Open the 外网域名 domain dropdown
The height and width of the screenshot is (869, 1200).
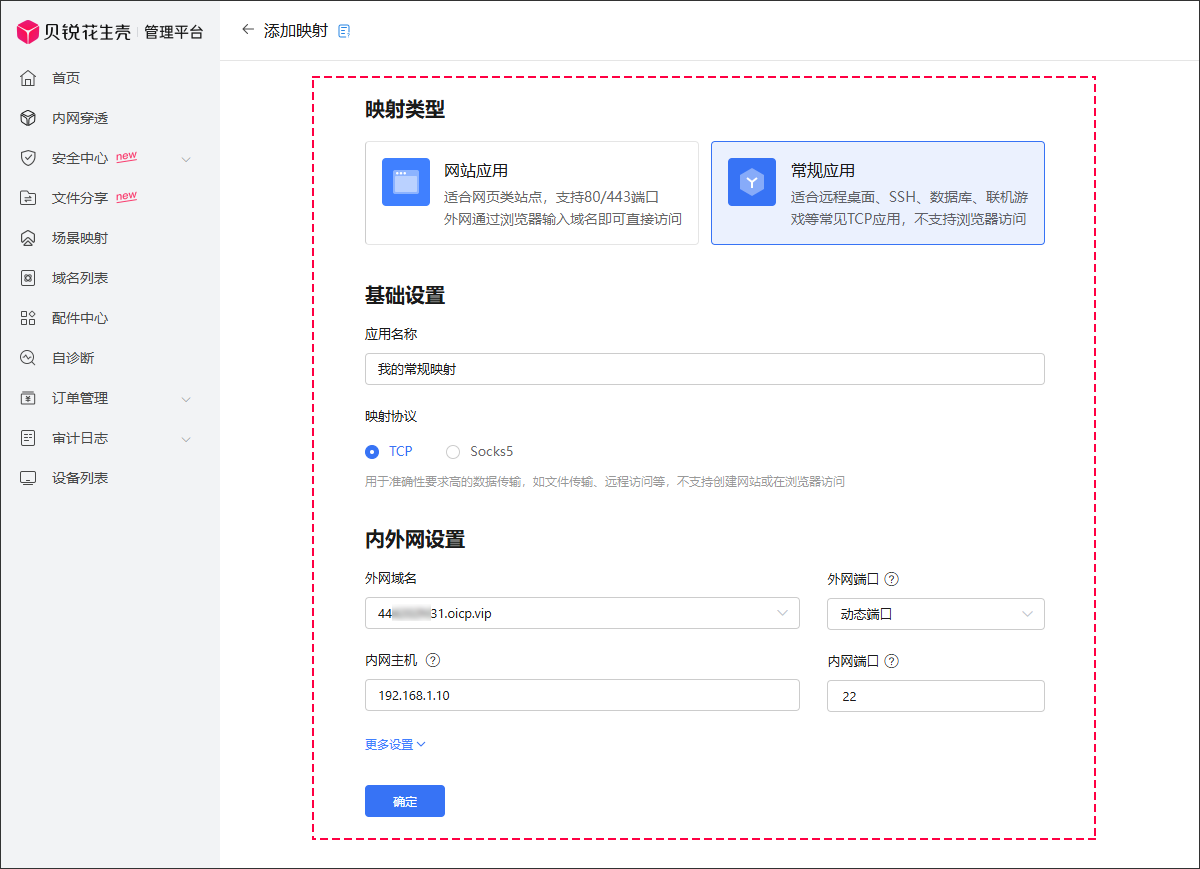pyautogui.click(x=582, y=614)
